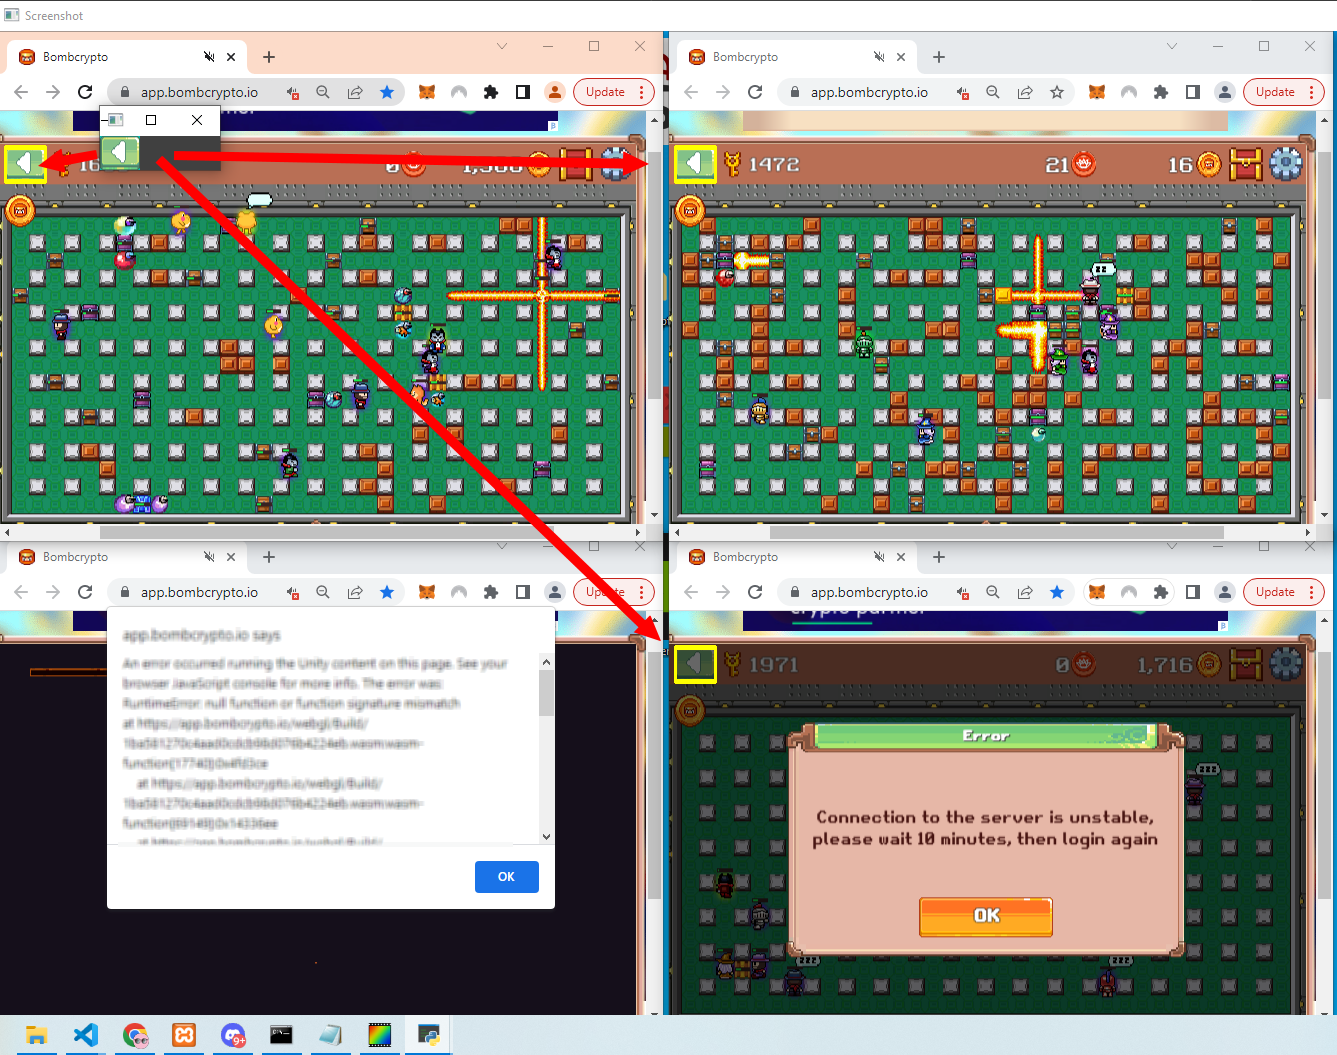Select Bombcrypto tab in top-right browser
Image resolution: width=1337 pixels, height=1055 pixels.
pyautogui.click(x=798, y=57)
